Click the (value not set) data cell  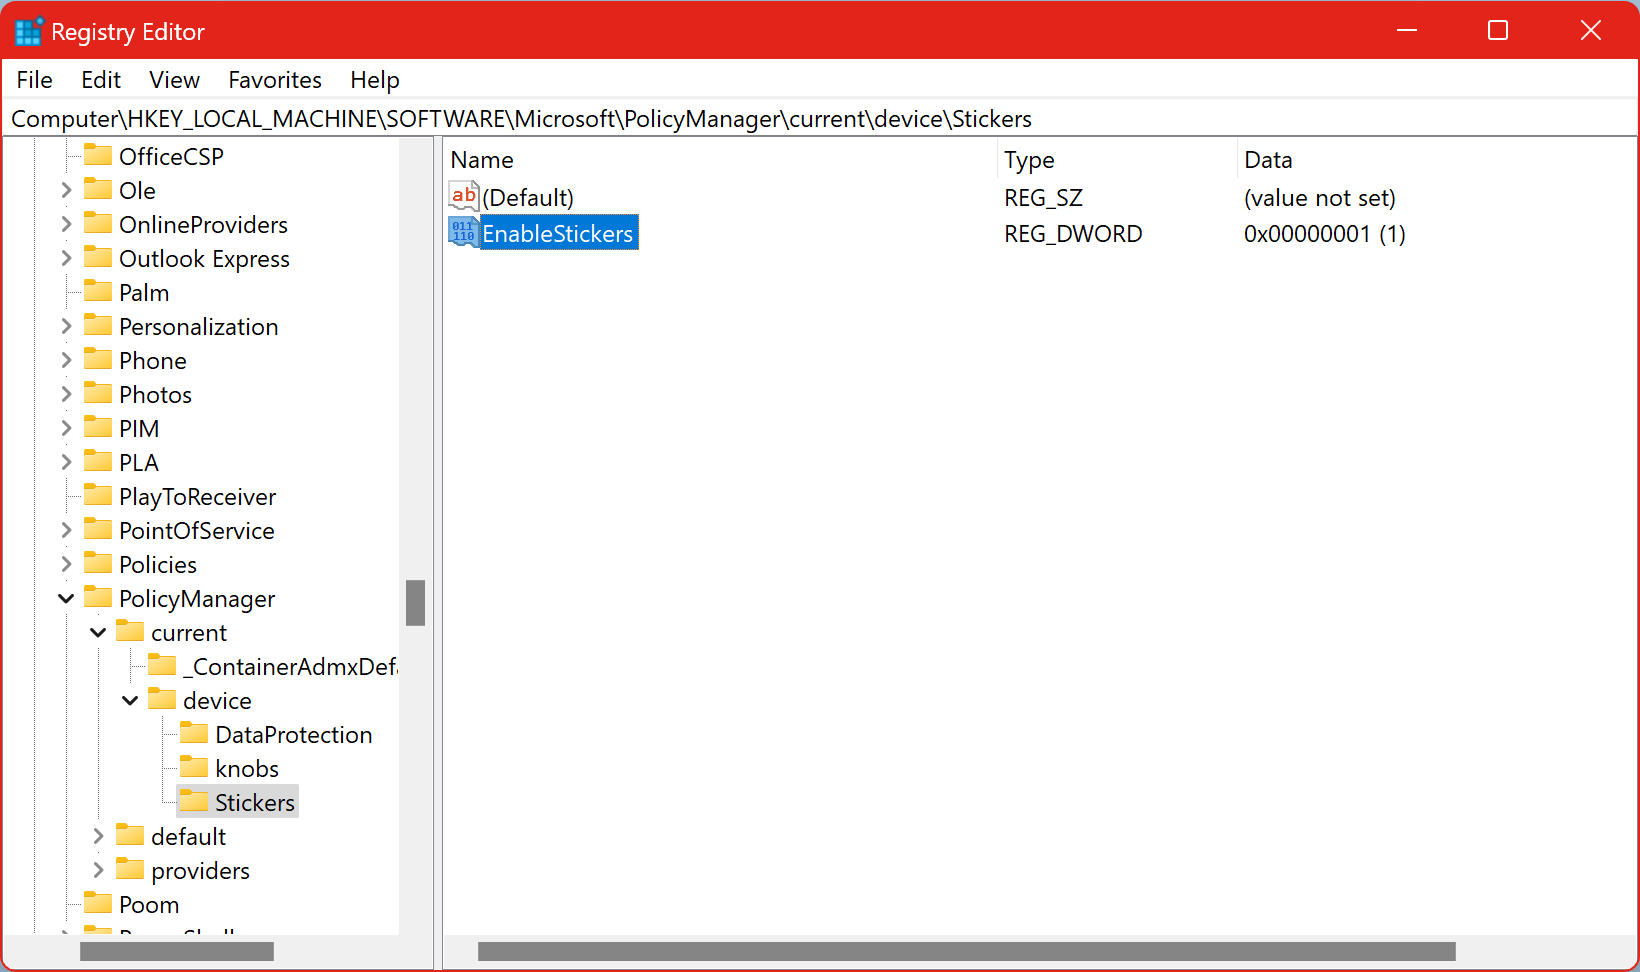(x=1320, y=198)
